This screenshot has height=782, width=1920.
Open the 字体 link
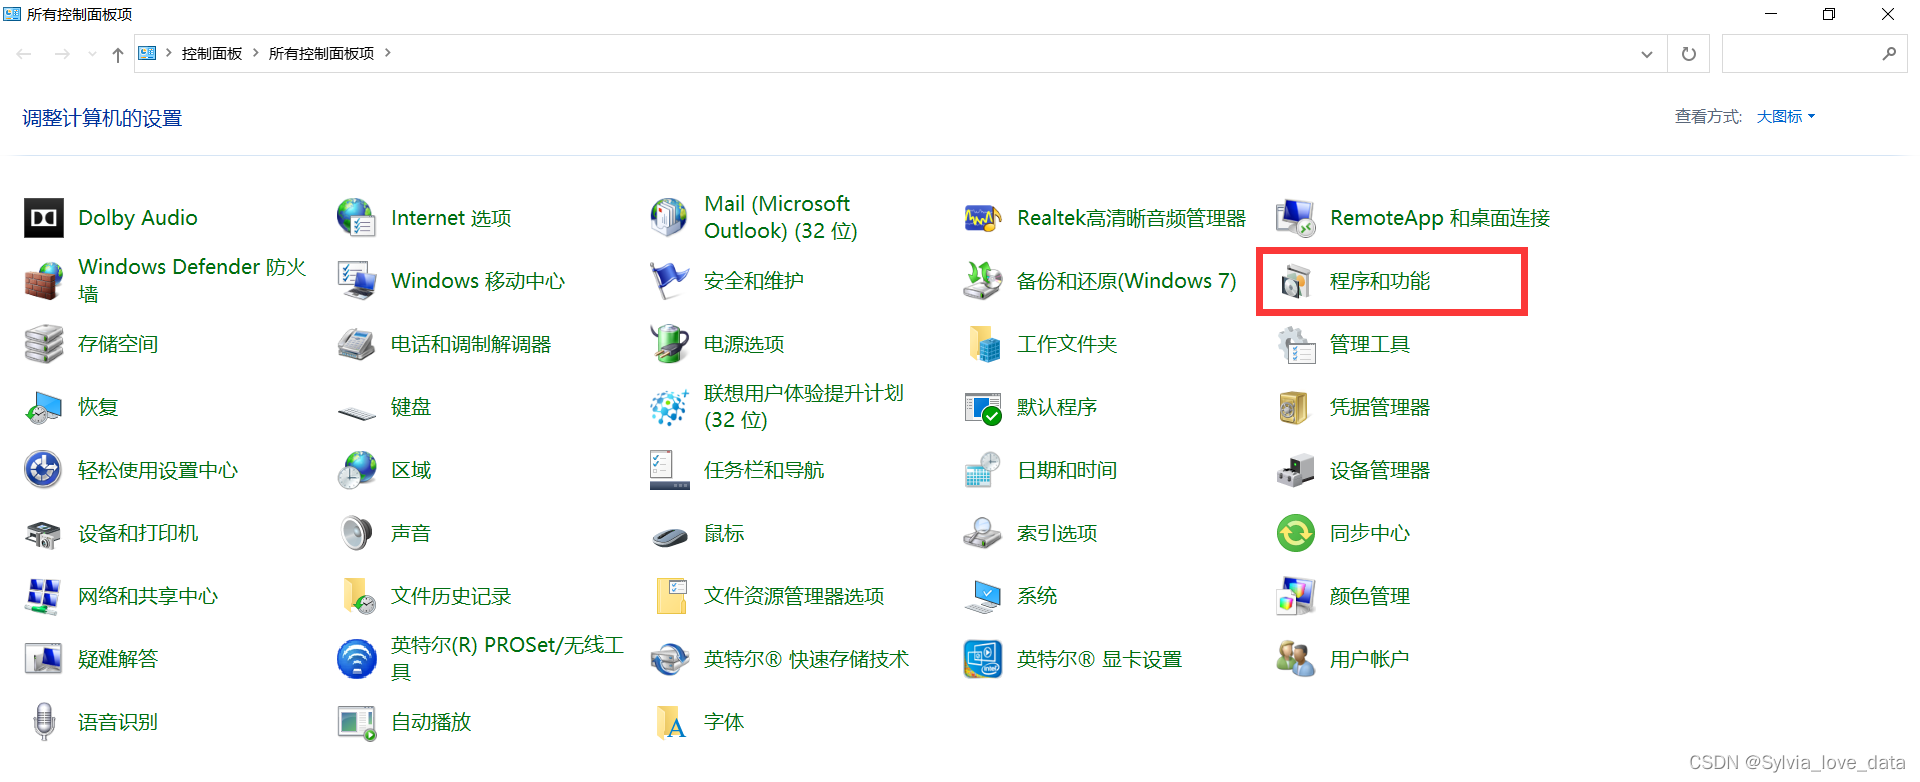(724, 722)
